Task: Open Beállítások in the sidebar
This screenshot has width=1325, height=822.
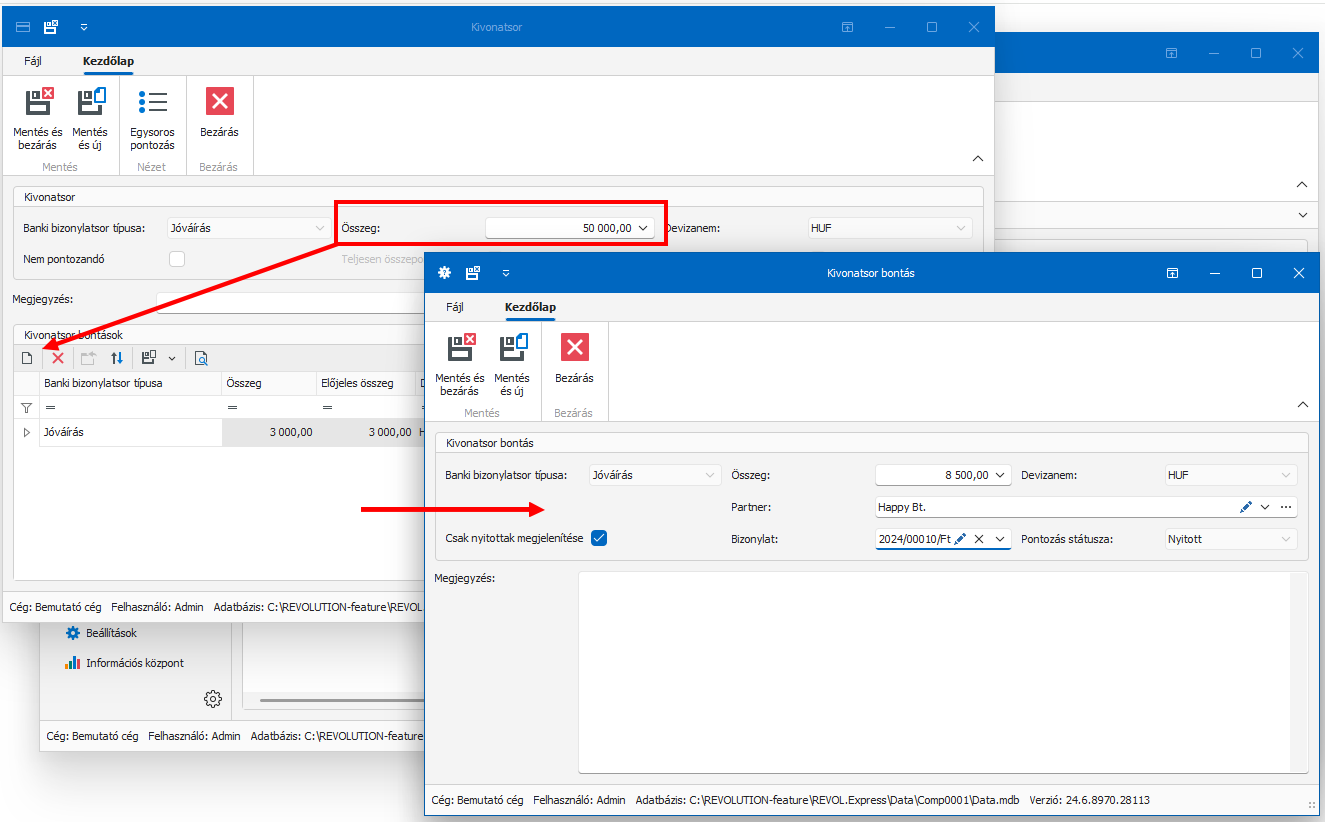Action: coord(110,633)
